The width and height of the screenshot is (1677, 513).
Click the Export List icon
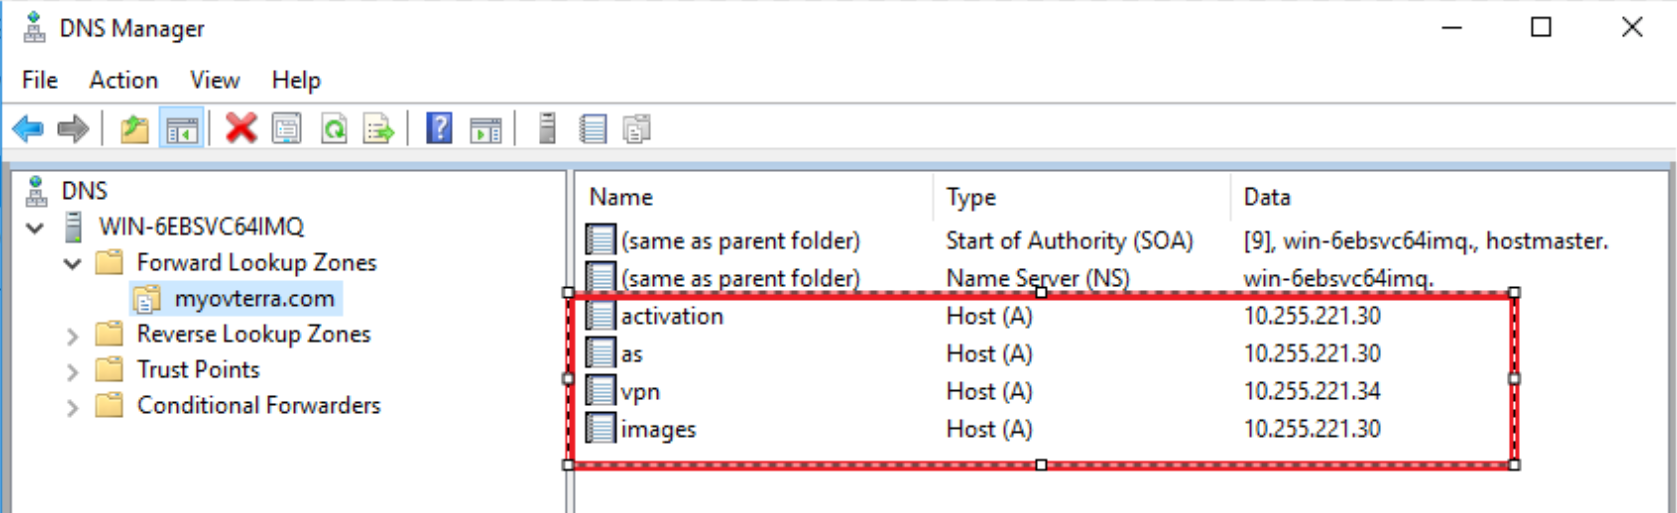[379, 129]
